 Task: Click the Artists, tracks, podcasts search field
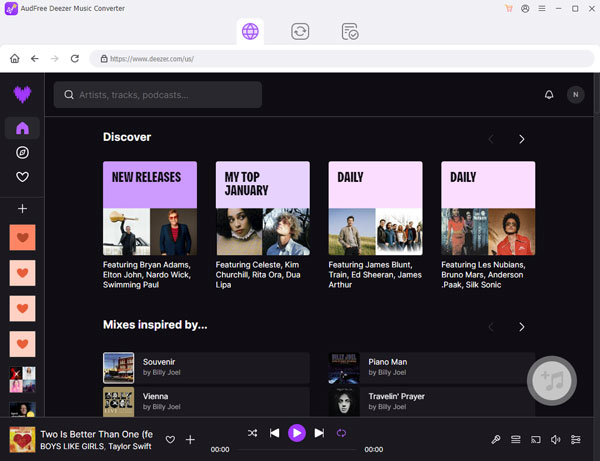(158, 94)
